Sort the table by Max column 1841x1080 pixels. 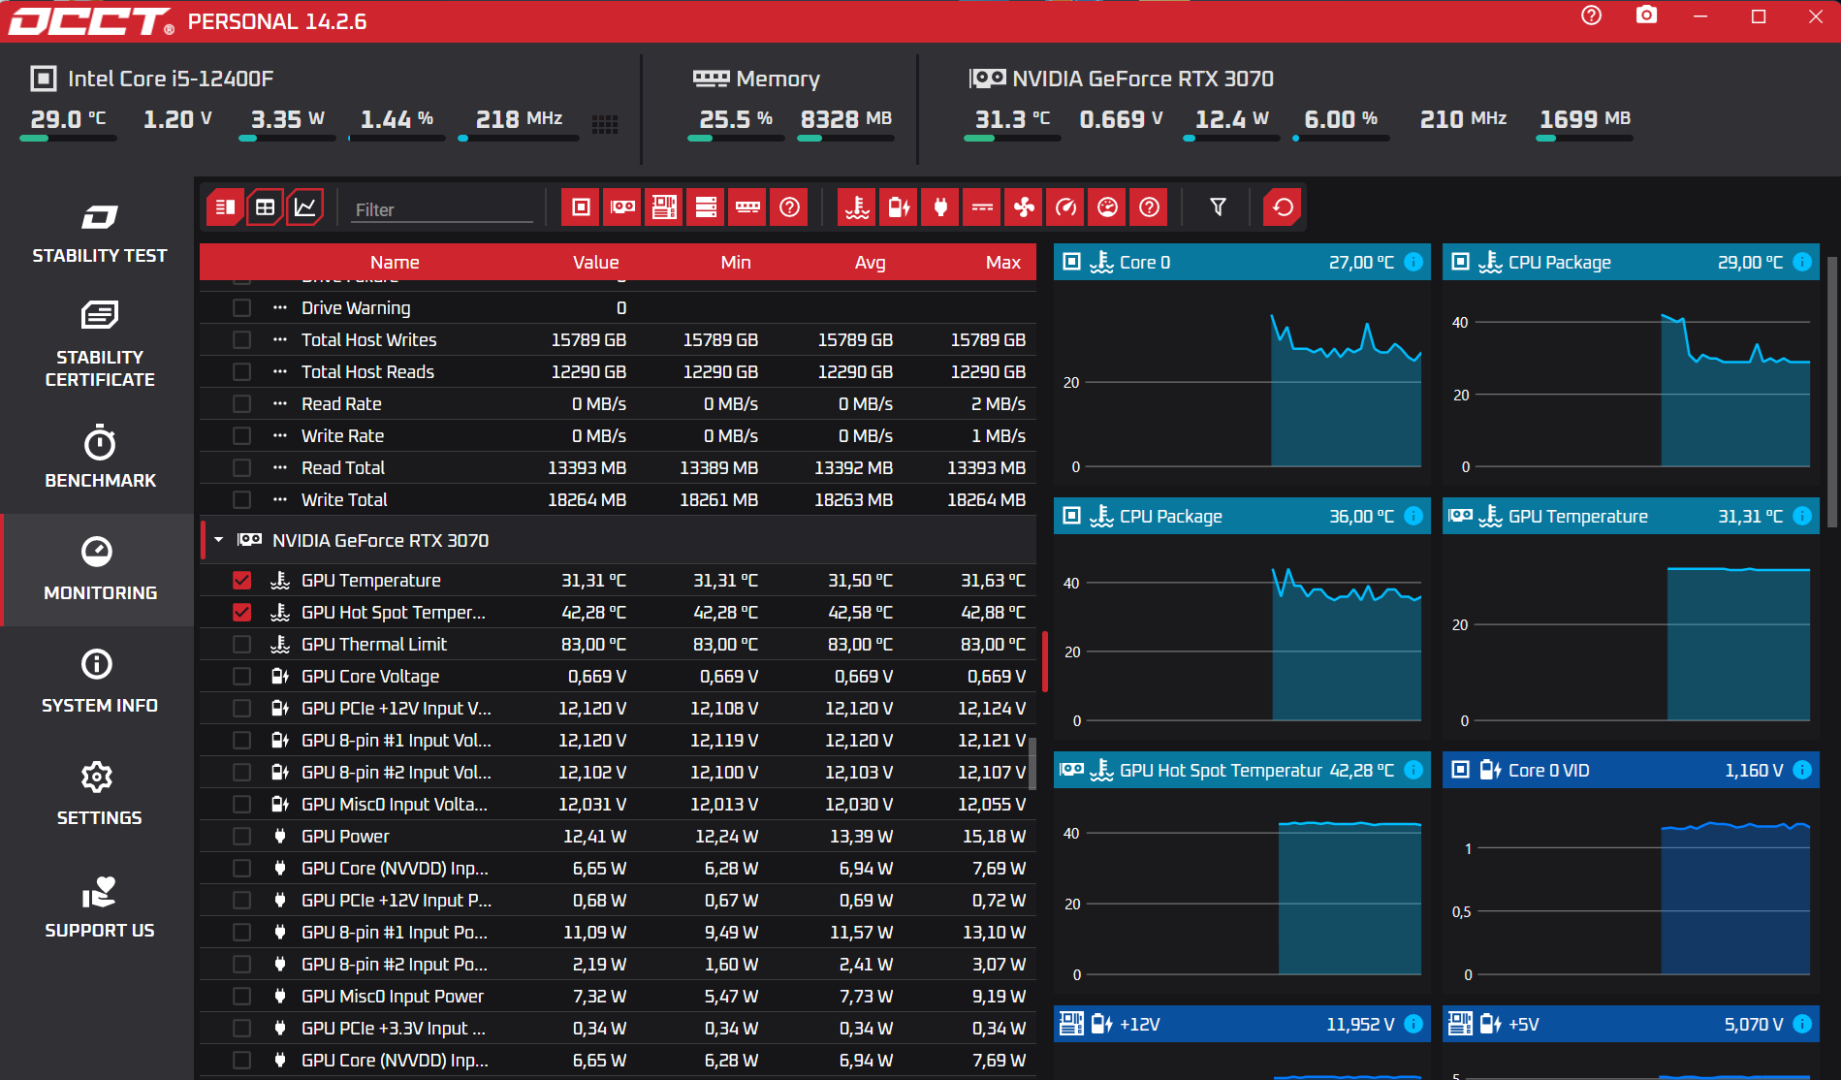(x=1002, y=262)
